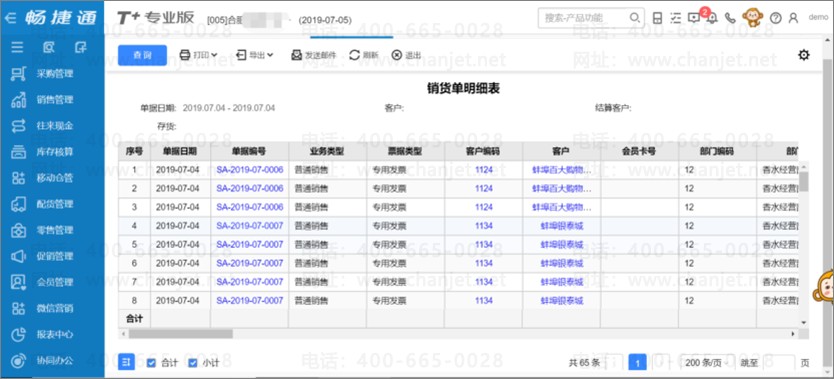
Task: Open the 200 条/页 page size dropdown
Action: pos(706,363)
